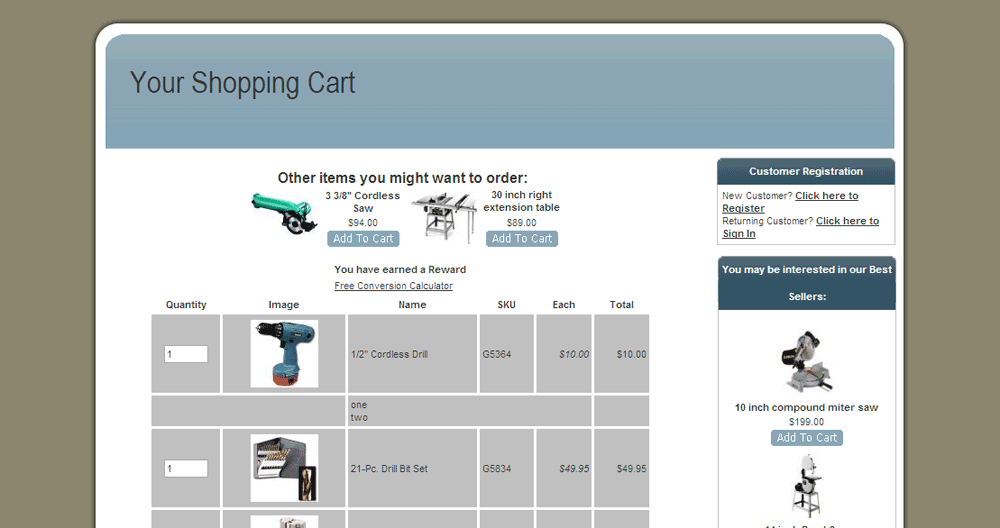Click quantity field for 21-Pc. Drill Bit Set
Viewport: 1000px width, 528px height.
[x=186, y=469]
